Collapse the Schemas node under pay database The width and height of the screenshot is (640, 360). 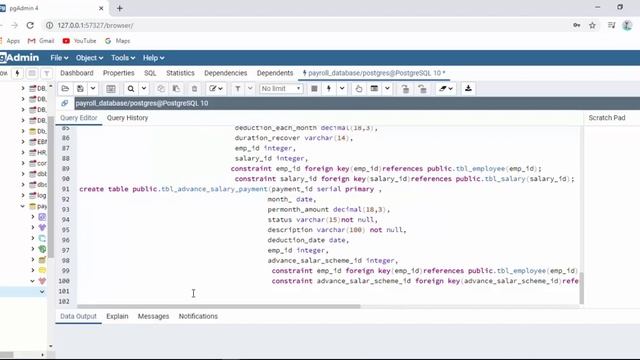[33, 281]
